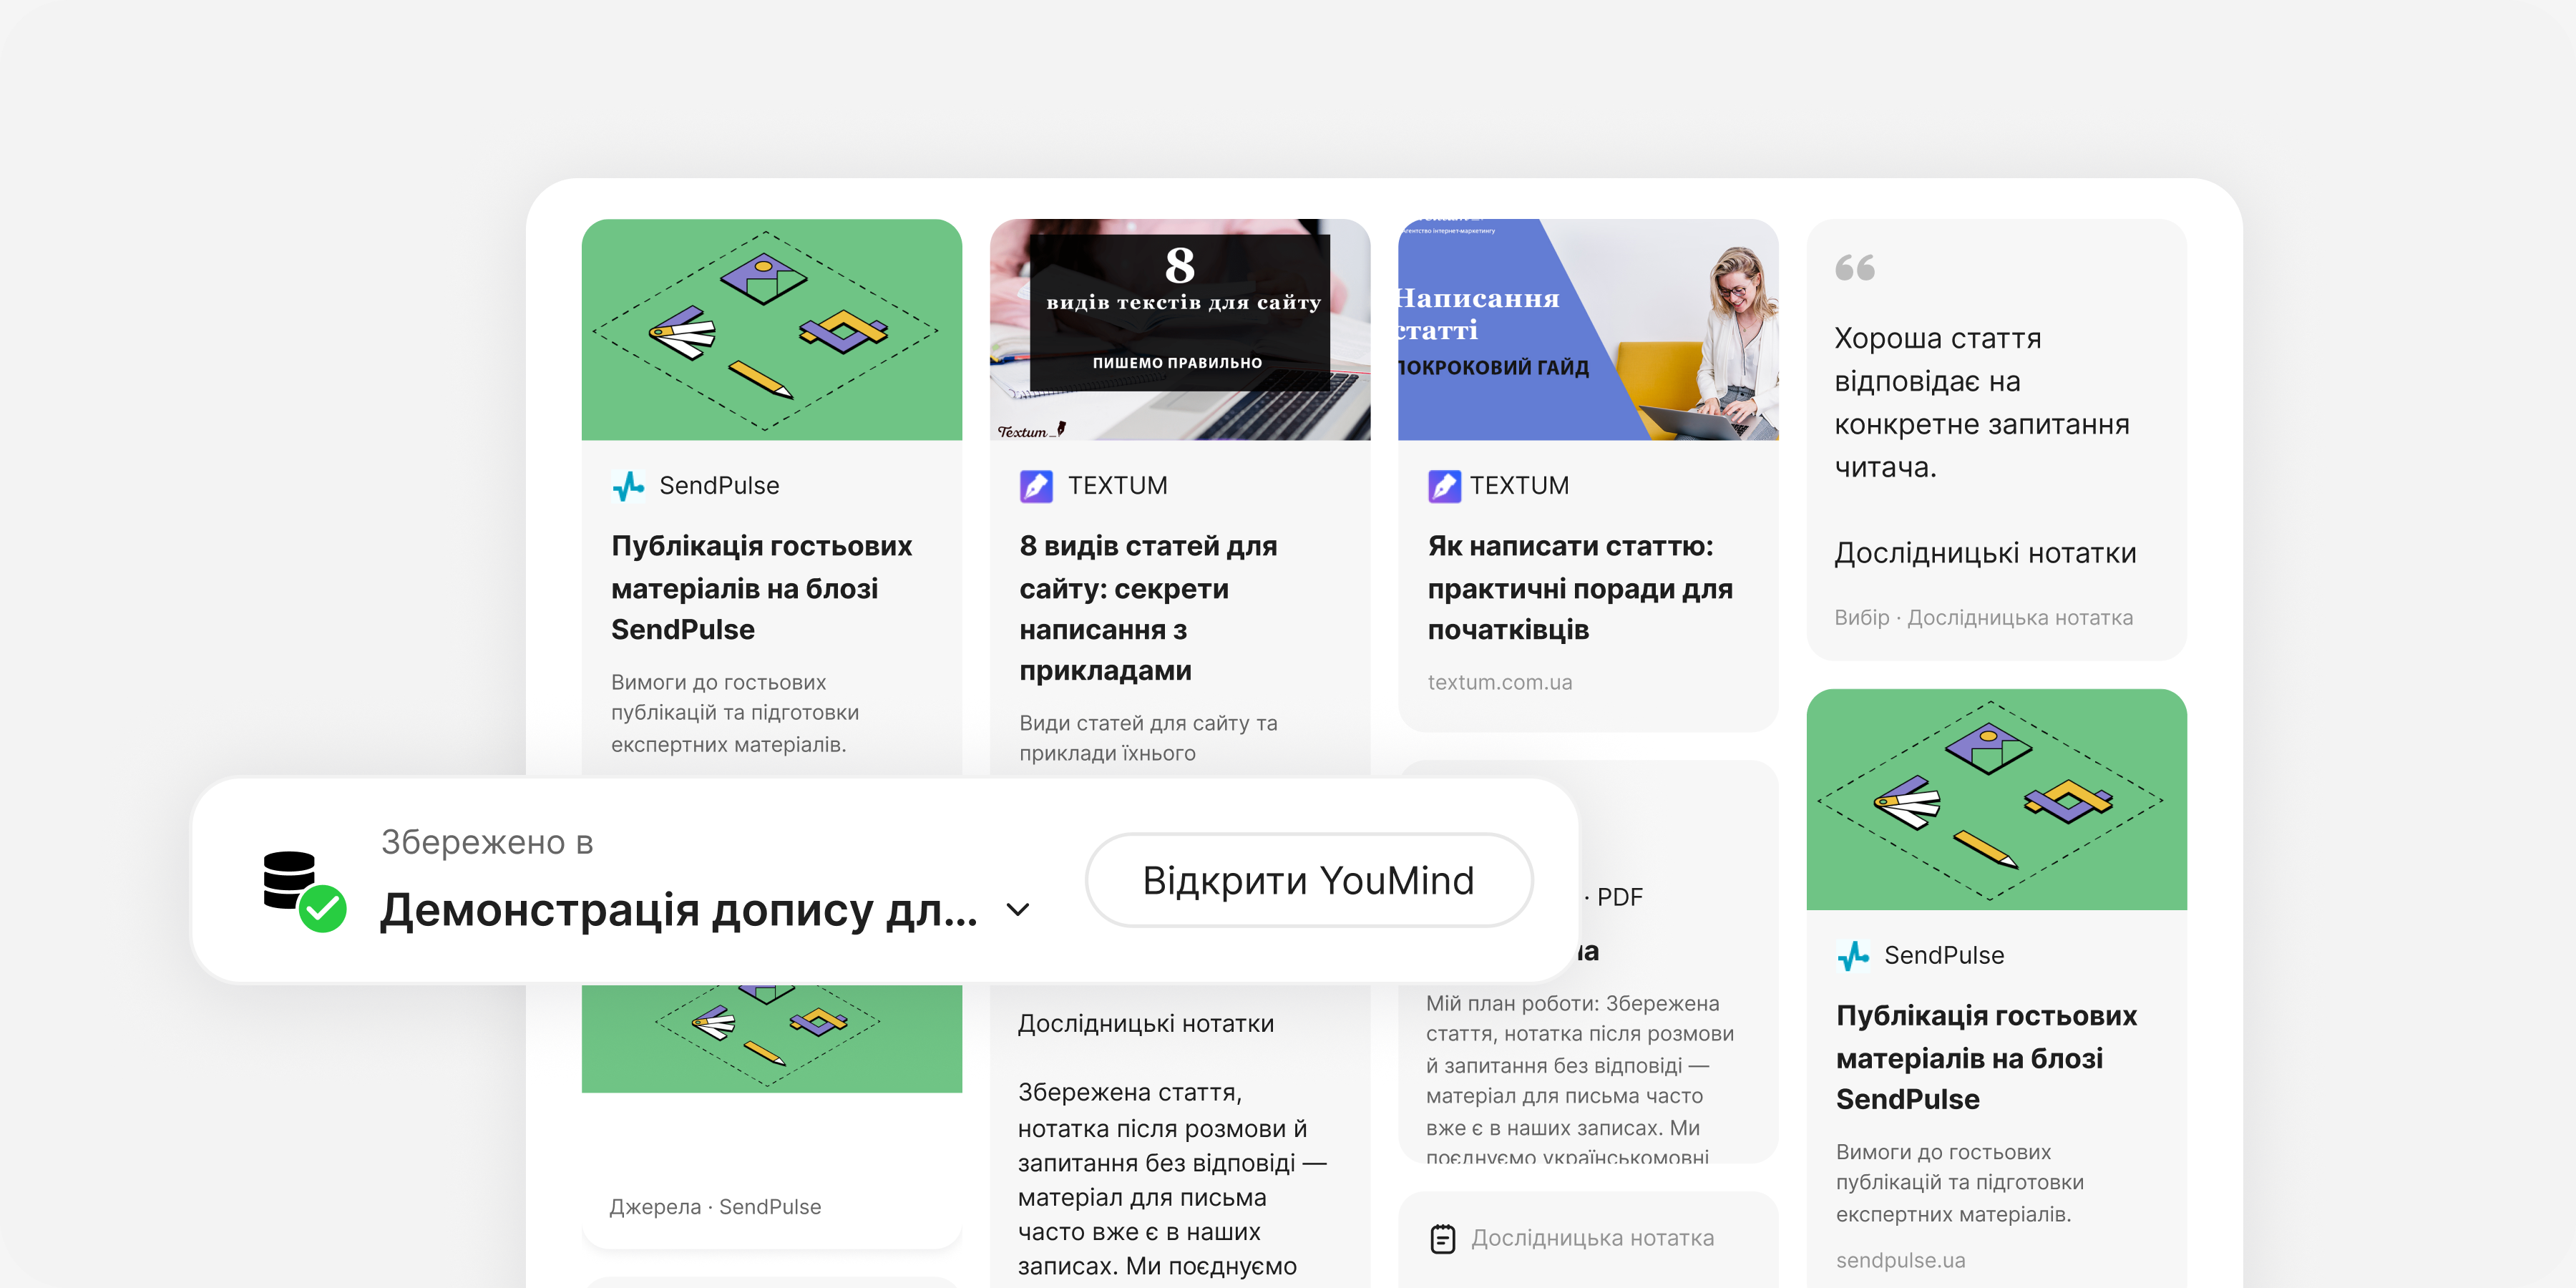Open the green SendPulse thumbnail in first column

pos(772,330)
